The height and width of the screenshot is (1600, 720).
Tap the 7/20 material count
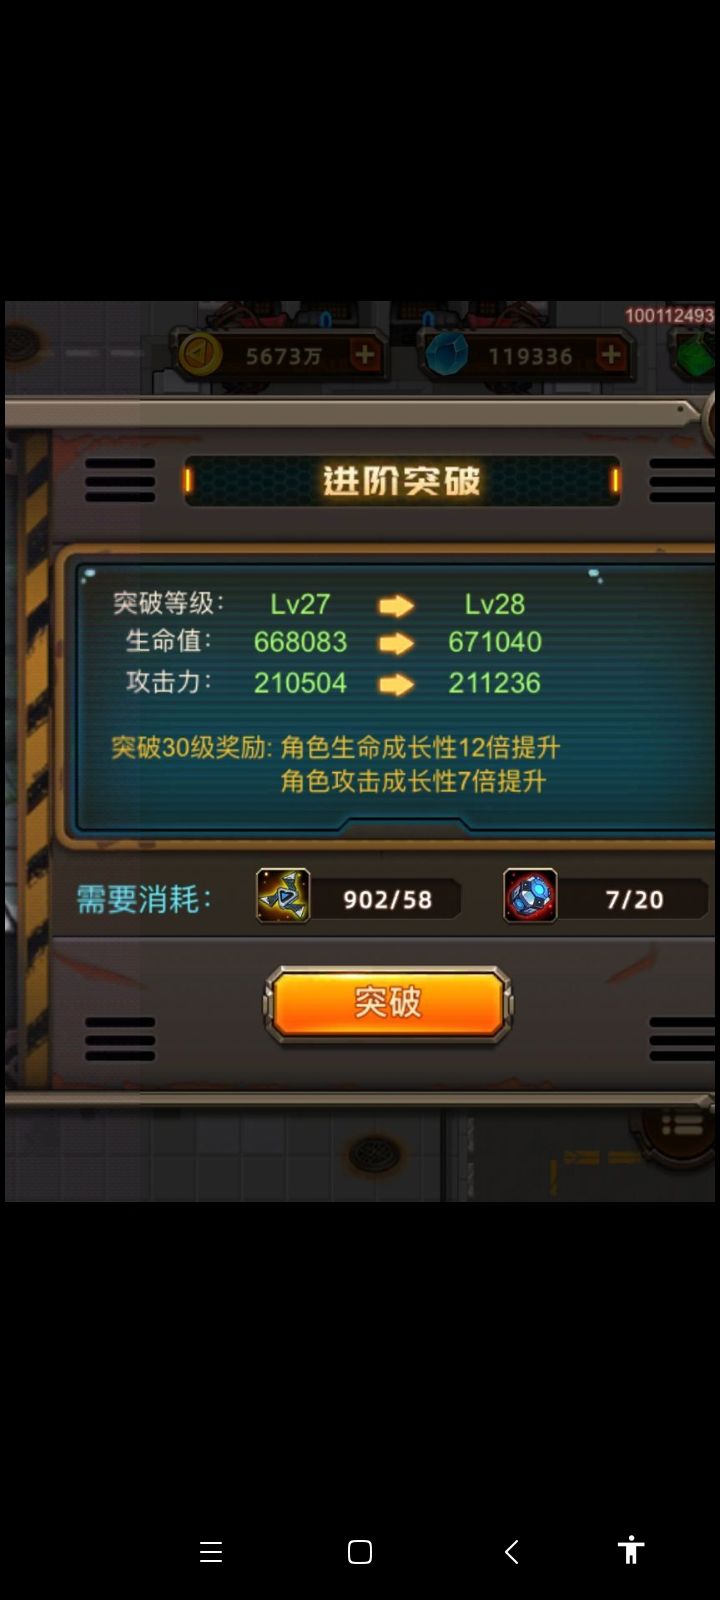[x=634, y=900]
